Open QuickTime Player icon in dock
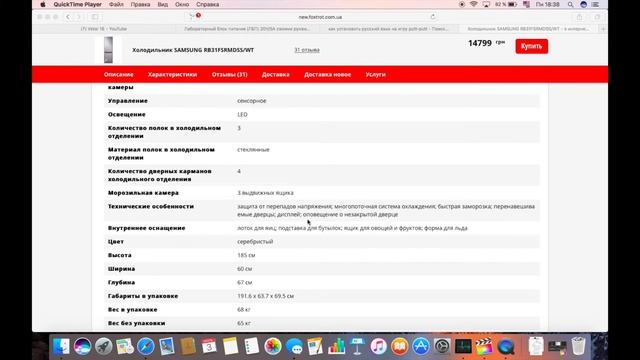 pyautogui.click(x=506, y=347)
